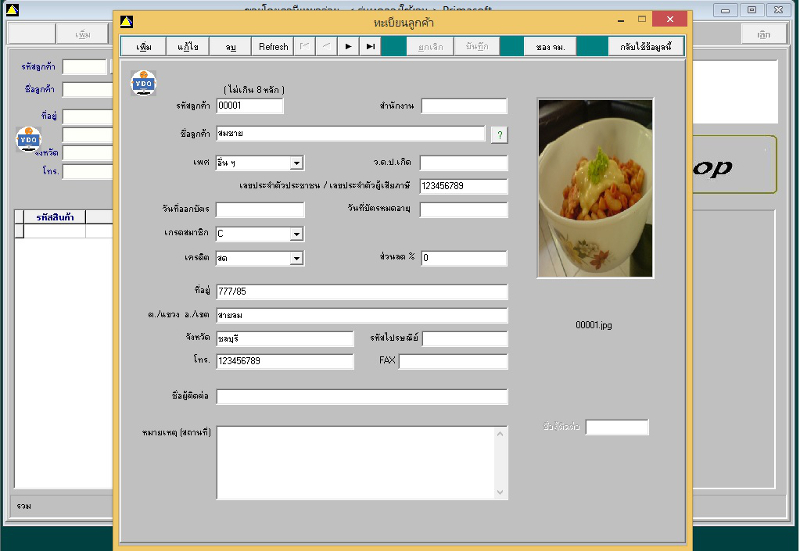The height and width of the screenshot is (551, 800).
Task: Maximize the customer registry dialog
Action: click(642, 19)
